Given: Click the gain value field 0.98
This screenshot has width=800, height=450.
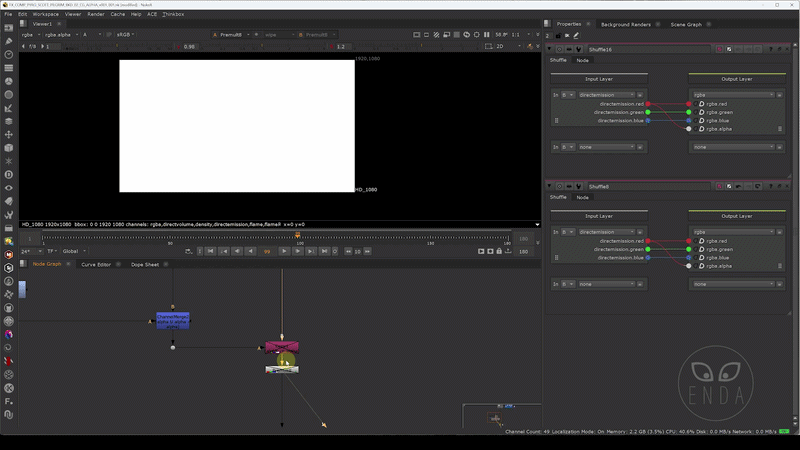Looking at the screenshot, I should pos(189,46).
